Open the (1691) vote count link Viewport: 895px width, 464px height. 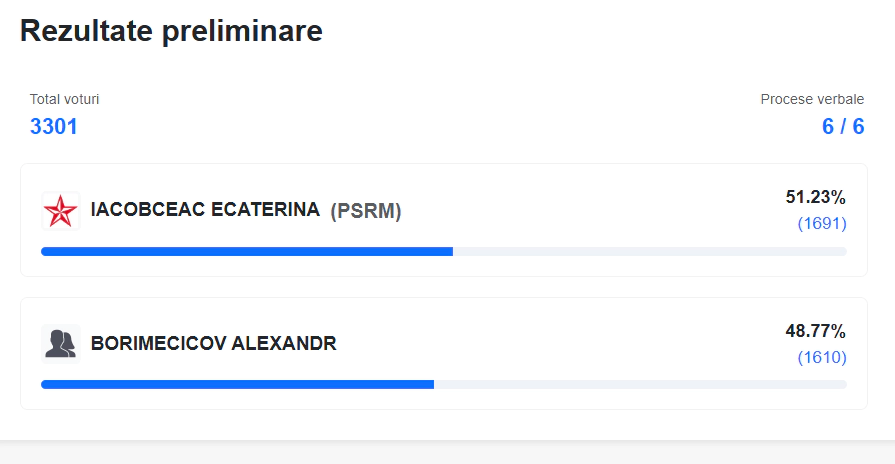pyautogui.click(x=822, y=223)
